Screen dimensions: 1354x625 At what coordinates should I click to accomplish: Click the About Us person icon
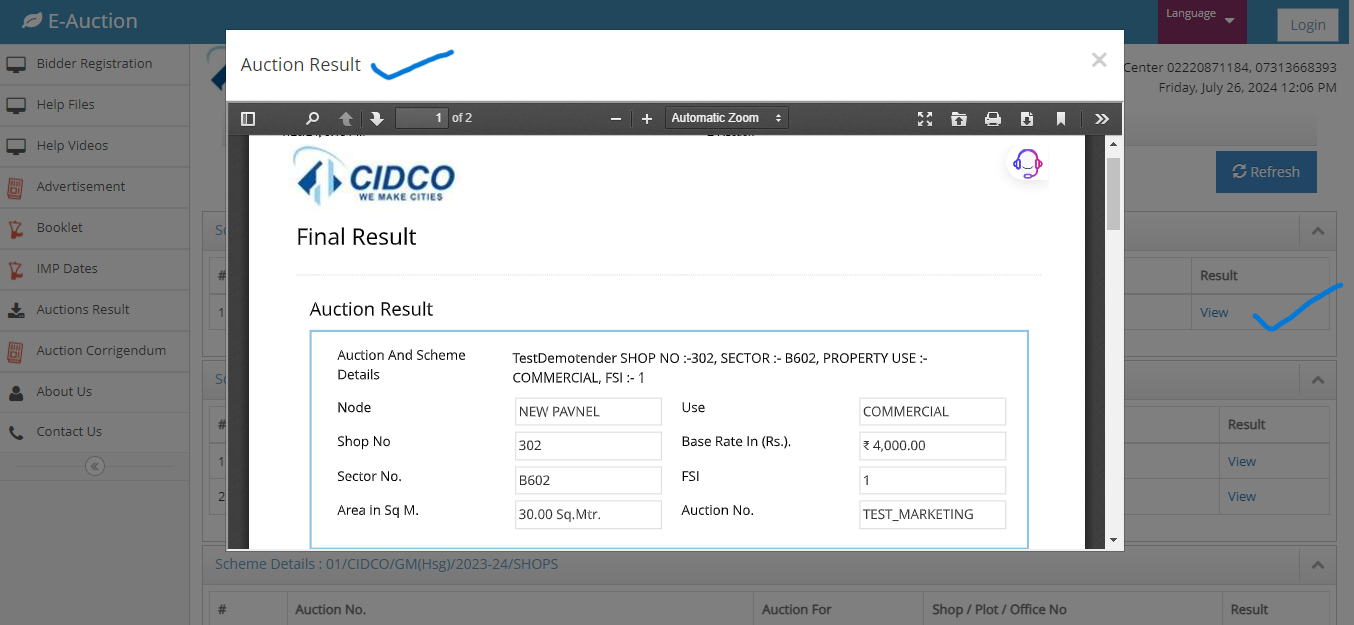click(15, 392)
